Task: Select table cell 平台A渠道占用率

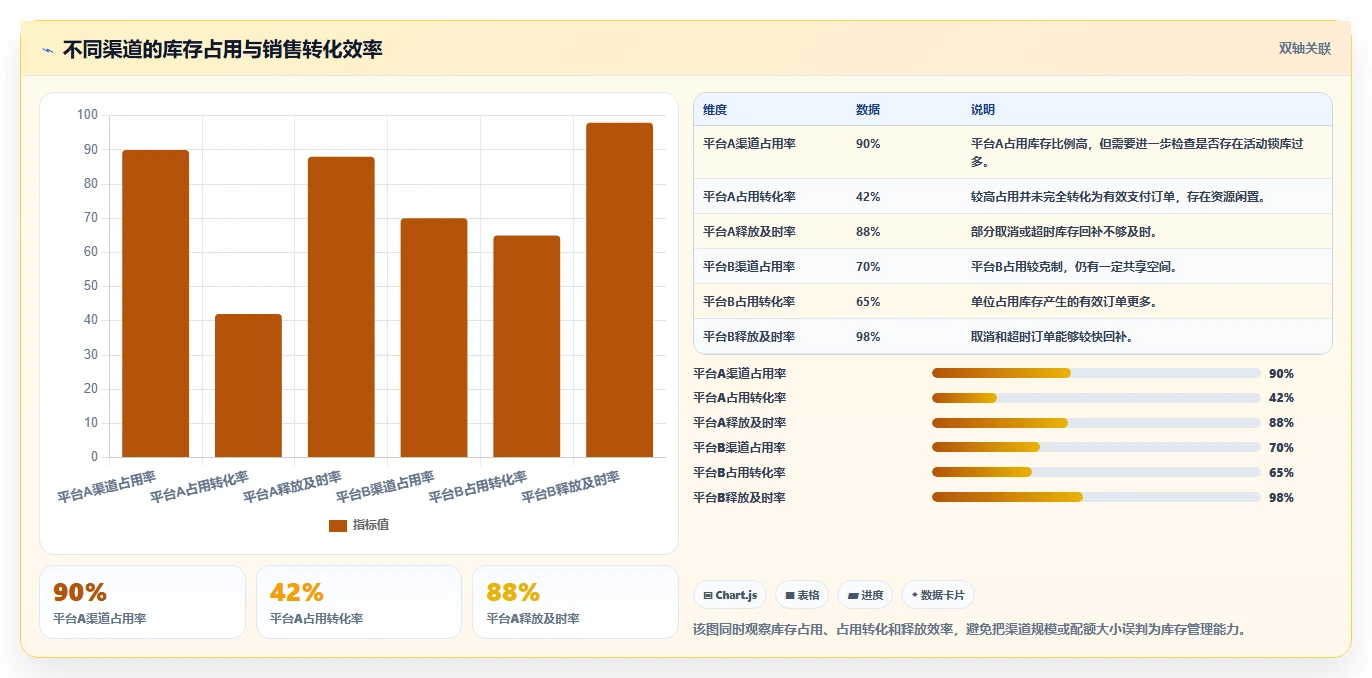Action: click(x=749, y=144)
